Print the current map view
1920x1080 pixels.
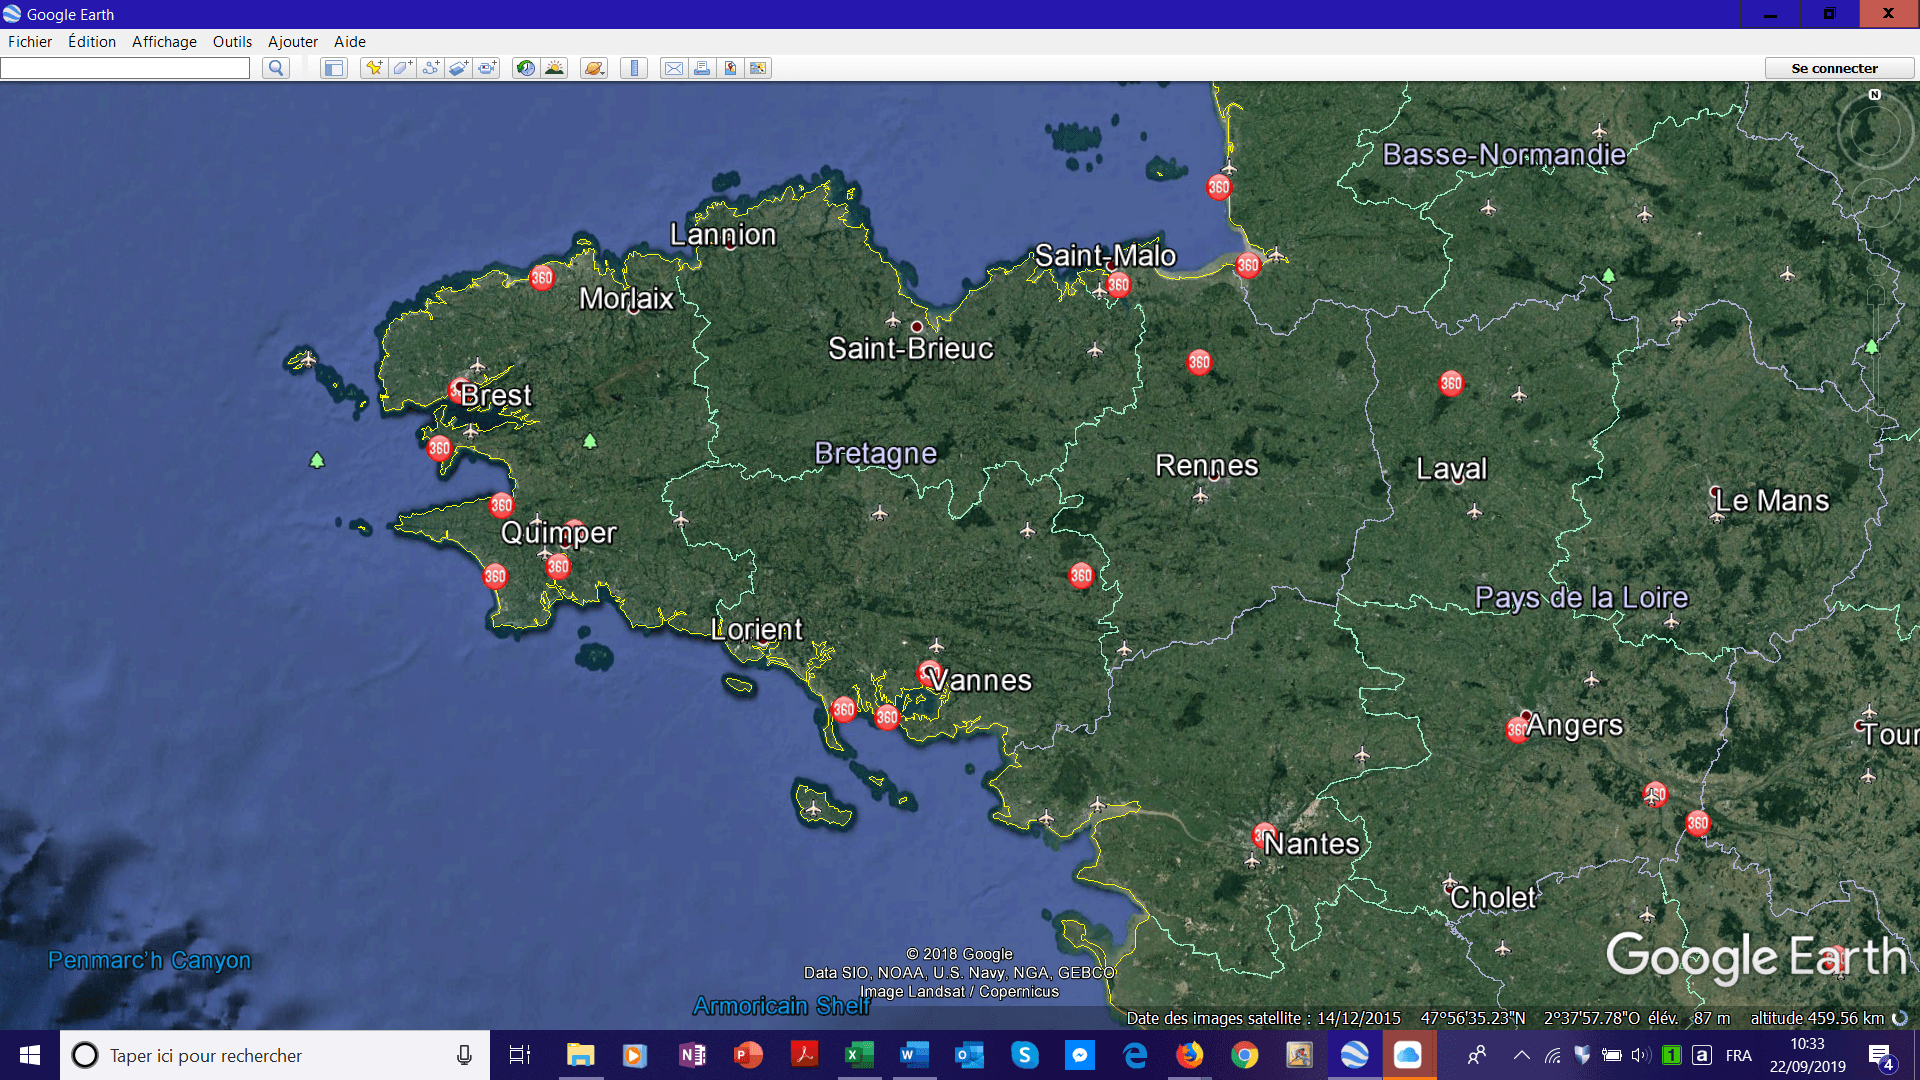click(x=701, y=68)
